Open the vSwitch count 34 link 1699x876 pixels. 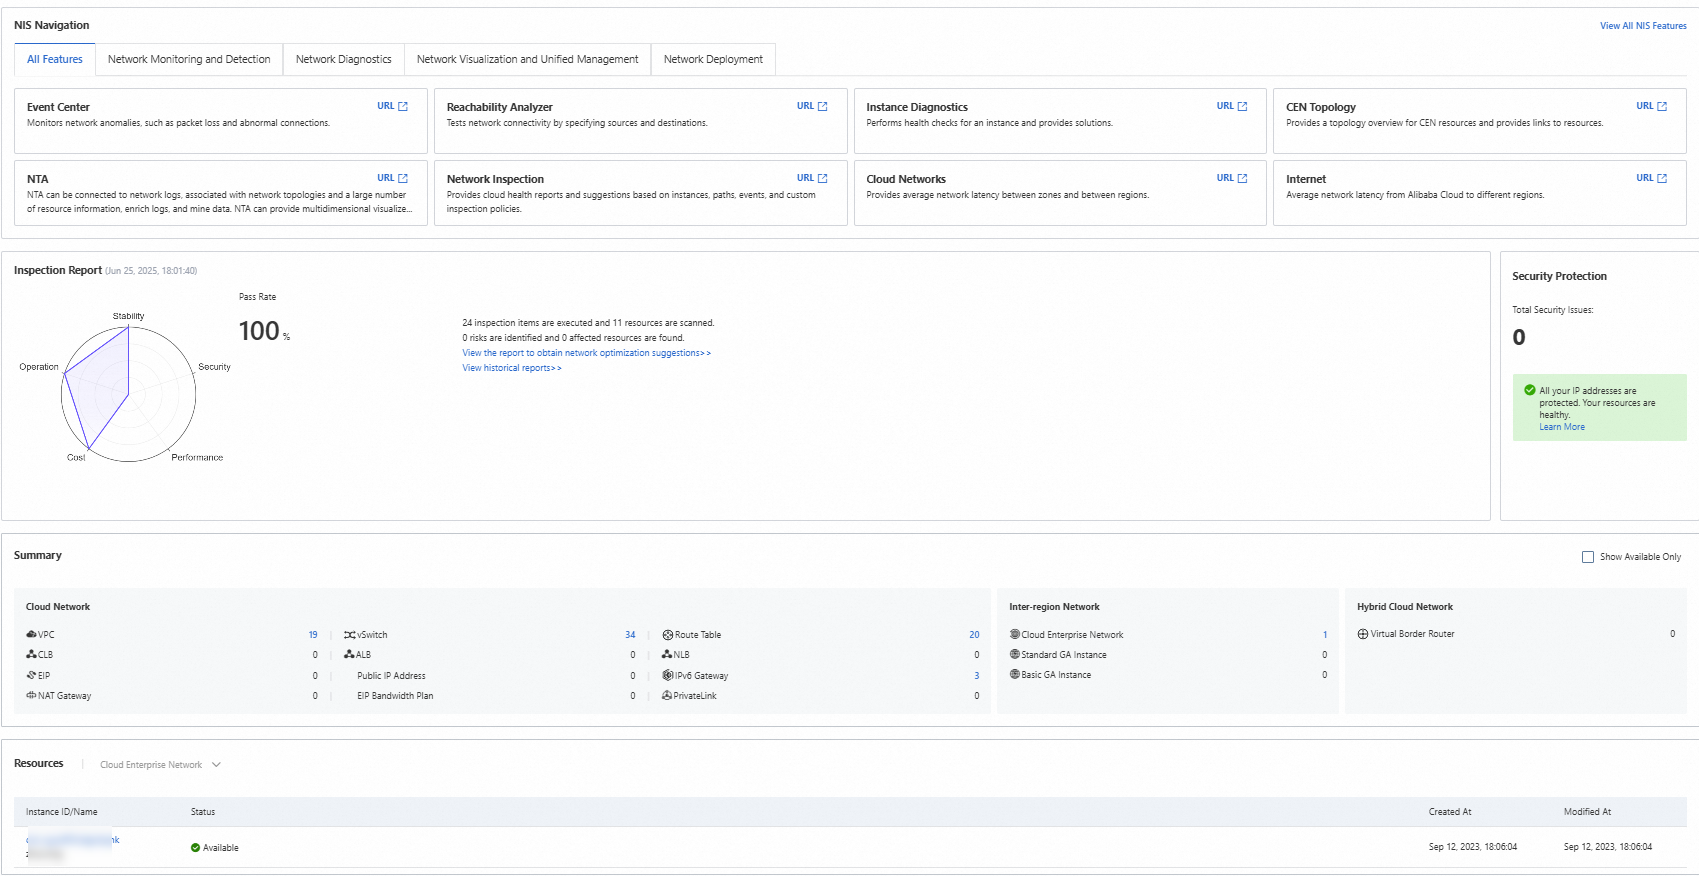(630, 635)
